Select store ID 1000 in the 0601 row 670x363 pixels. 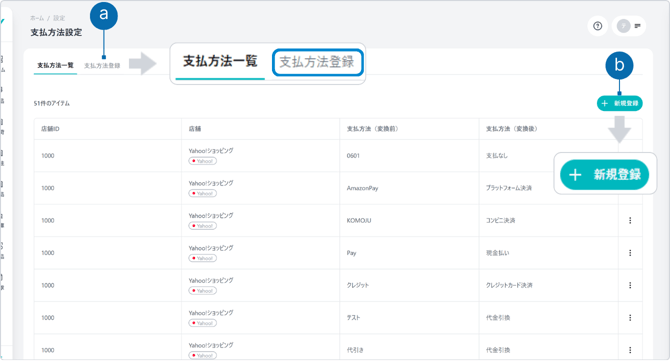click(48, 156)
